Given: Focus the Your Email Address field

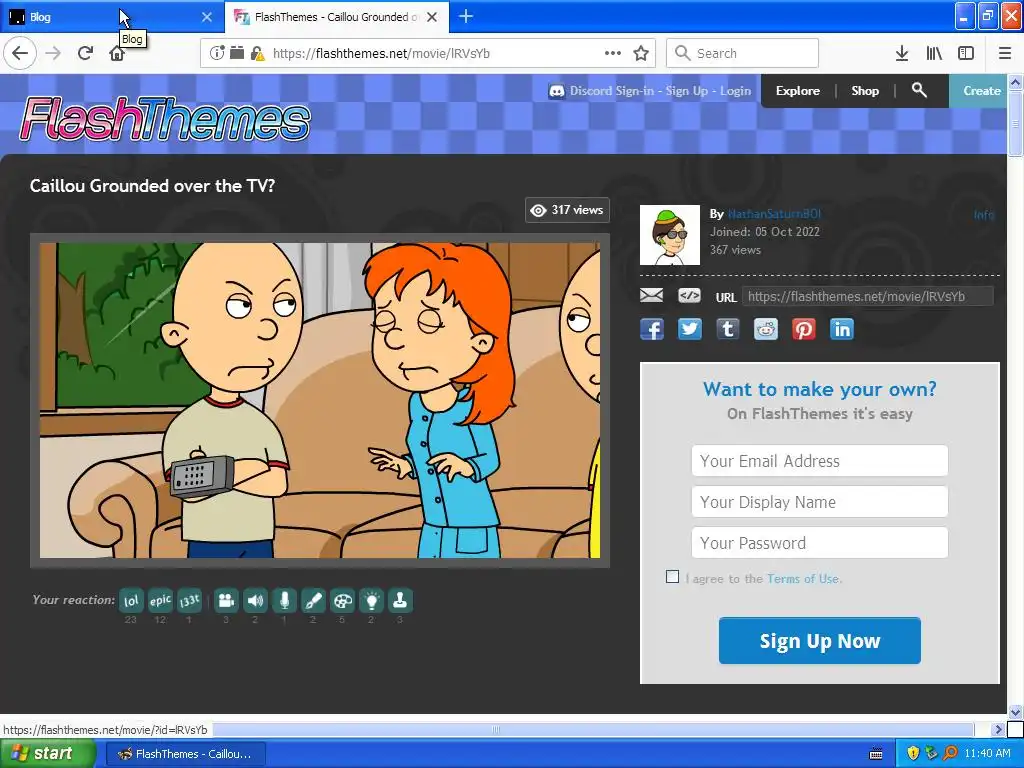Looking at the screenshot, I should click(820, 461).
